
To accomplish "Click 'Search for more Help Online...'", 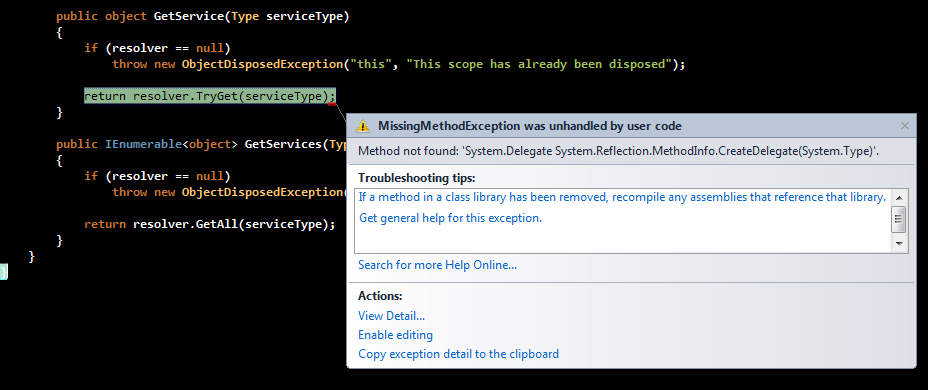I will [x=437, y=265].
